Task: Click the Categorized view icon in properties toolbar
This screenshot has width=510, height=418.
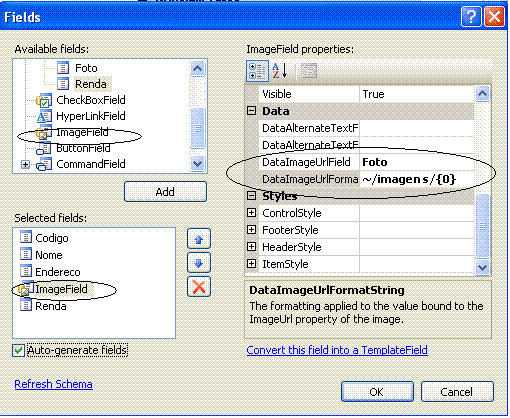Action: (x=257, y=71)
